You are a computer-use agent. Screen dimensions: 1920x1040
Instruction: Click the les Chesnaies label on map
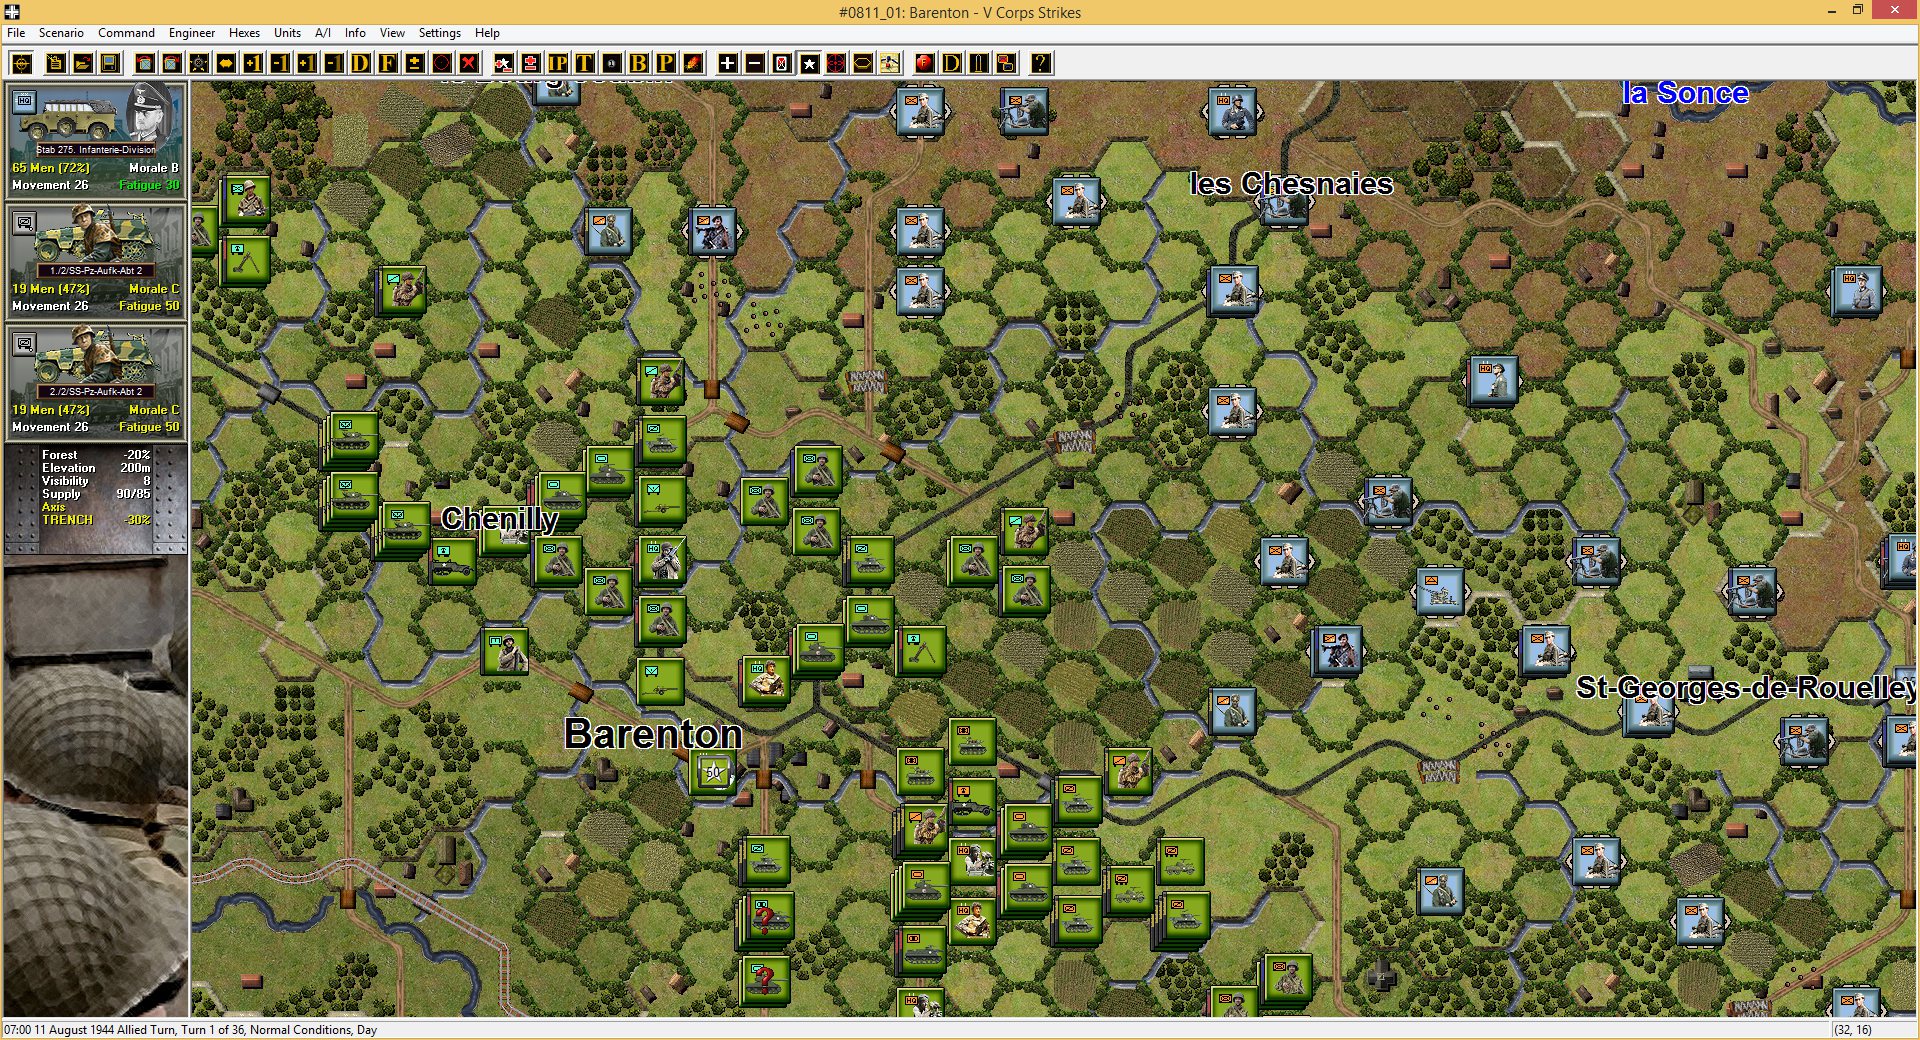pos(1291,184)
